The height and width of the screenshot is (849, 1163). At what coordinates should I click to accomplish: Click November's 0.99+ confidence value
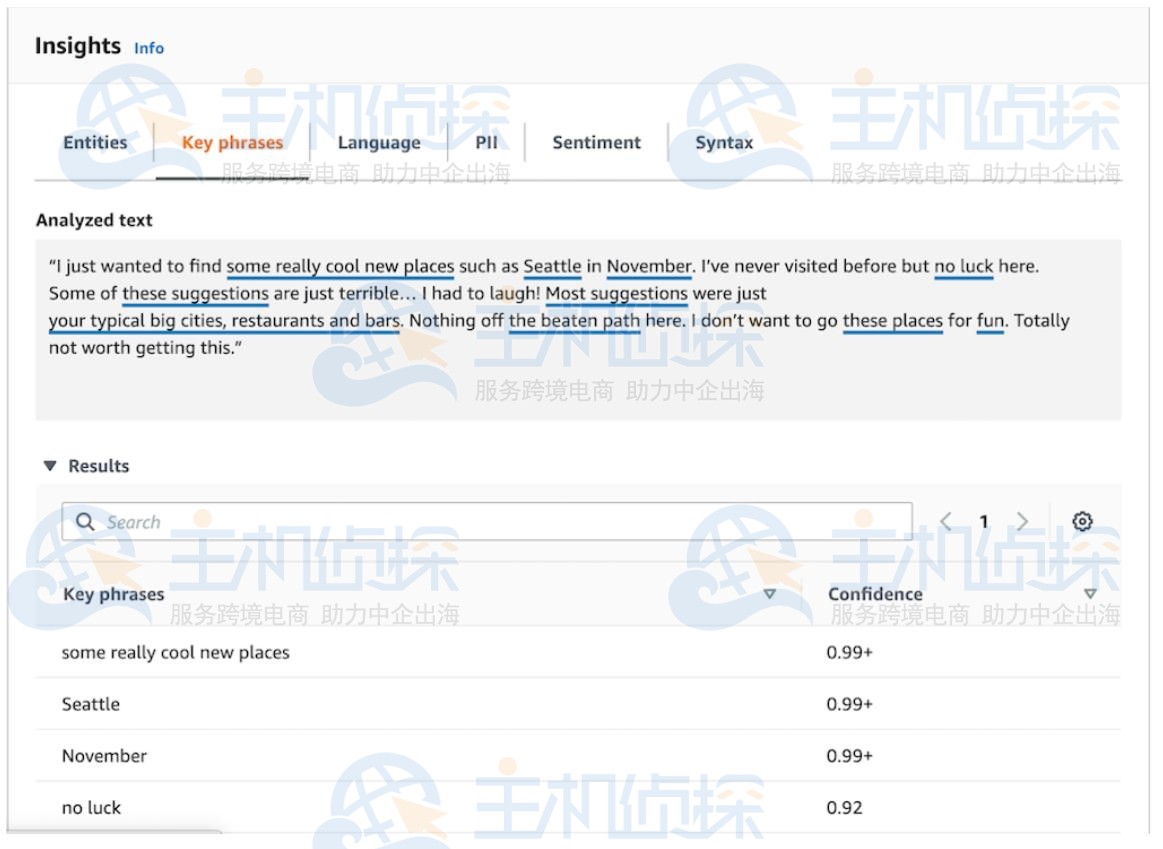point(849,756)
